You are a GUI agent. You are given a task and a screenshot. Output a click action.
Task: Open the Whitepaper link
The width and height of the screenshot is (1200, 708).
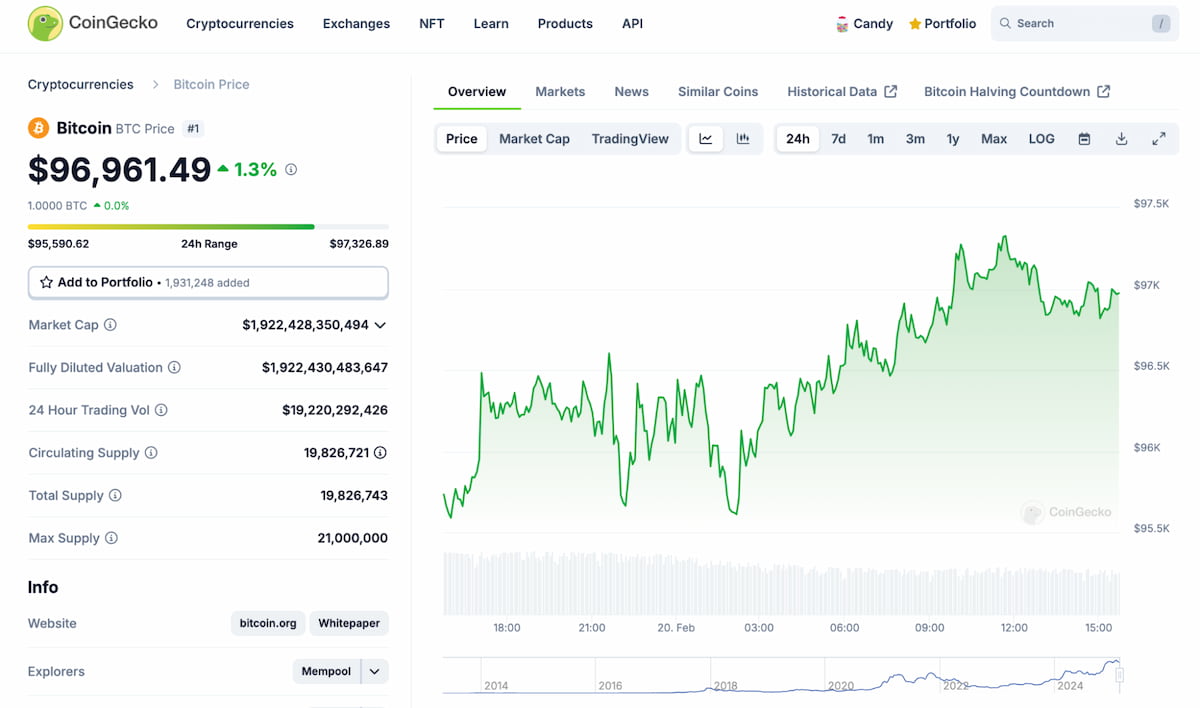(x=349, y=623)
